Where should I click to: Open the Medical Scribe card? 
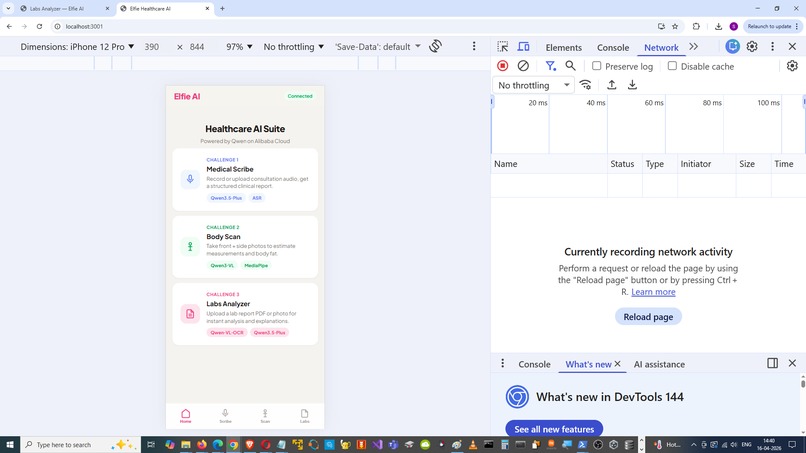point(245,179)
